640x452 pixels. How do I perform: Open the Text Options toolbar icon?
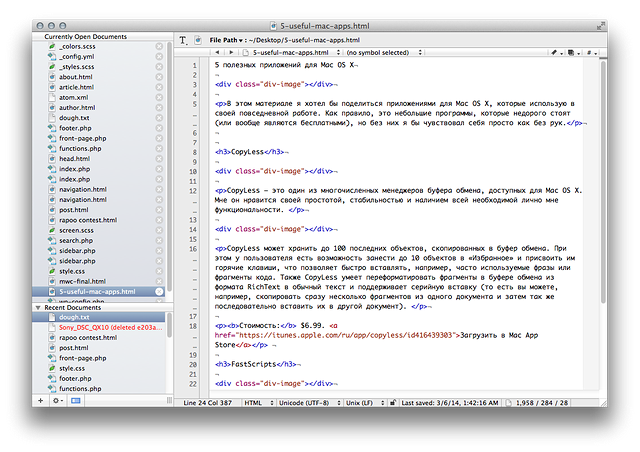pos(183,40)
